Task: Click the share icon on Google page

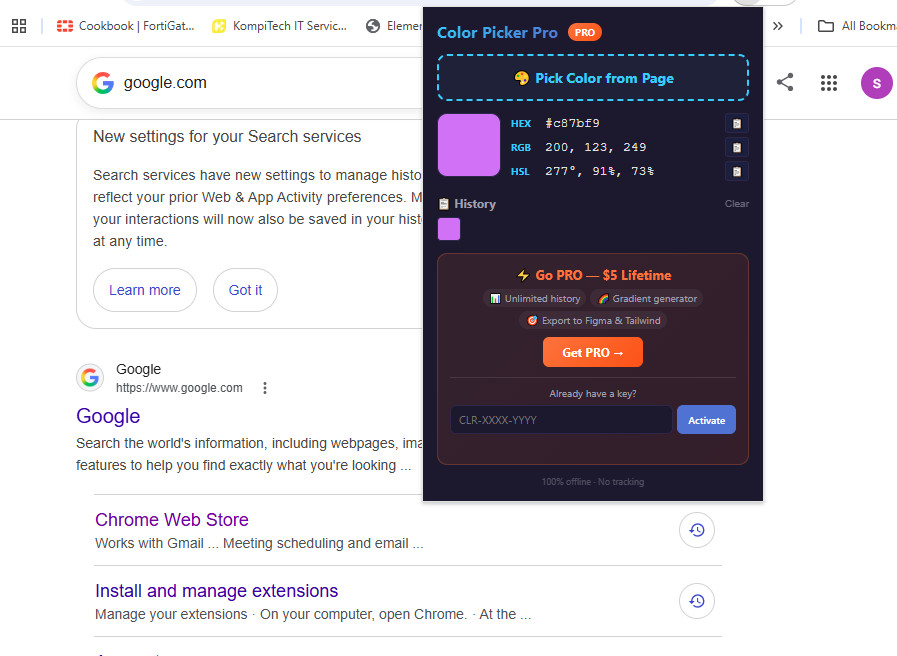Action: click(x=785, y=82)
